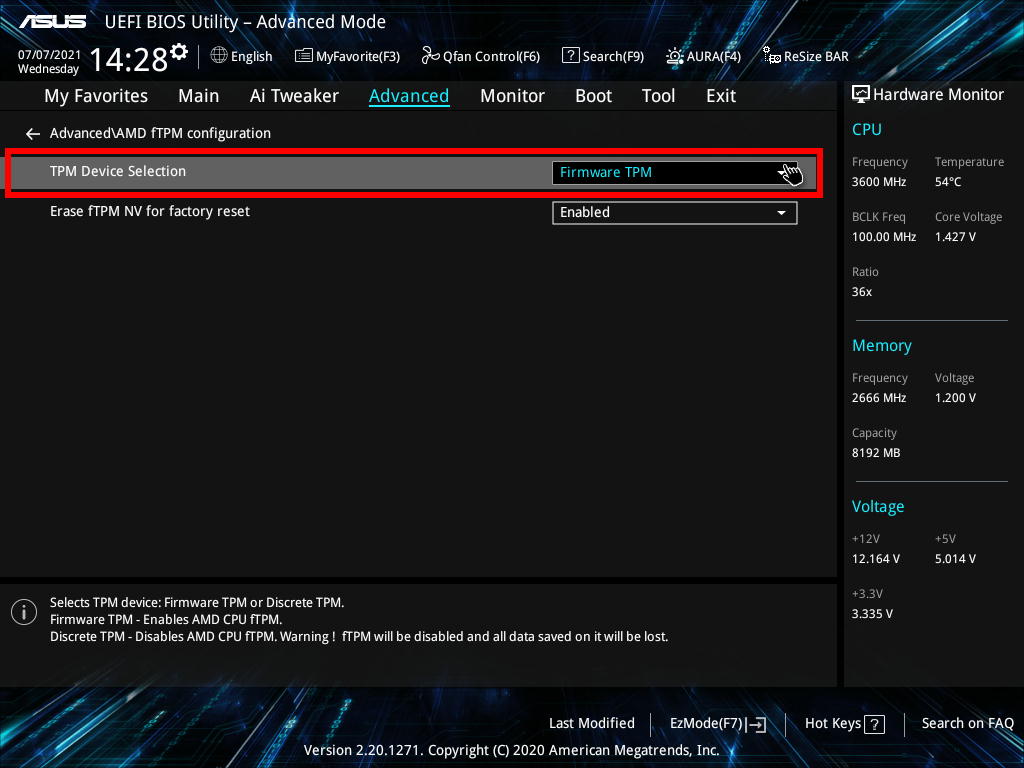Open MyFavorite(F3) list
1024x768 pixels.
click(347, 56)
